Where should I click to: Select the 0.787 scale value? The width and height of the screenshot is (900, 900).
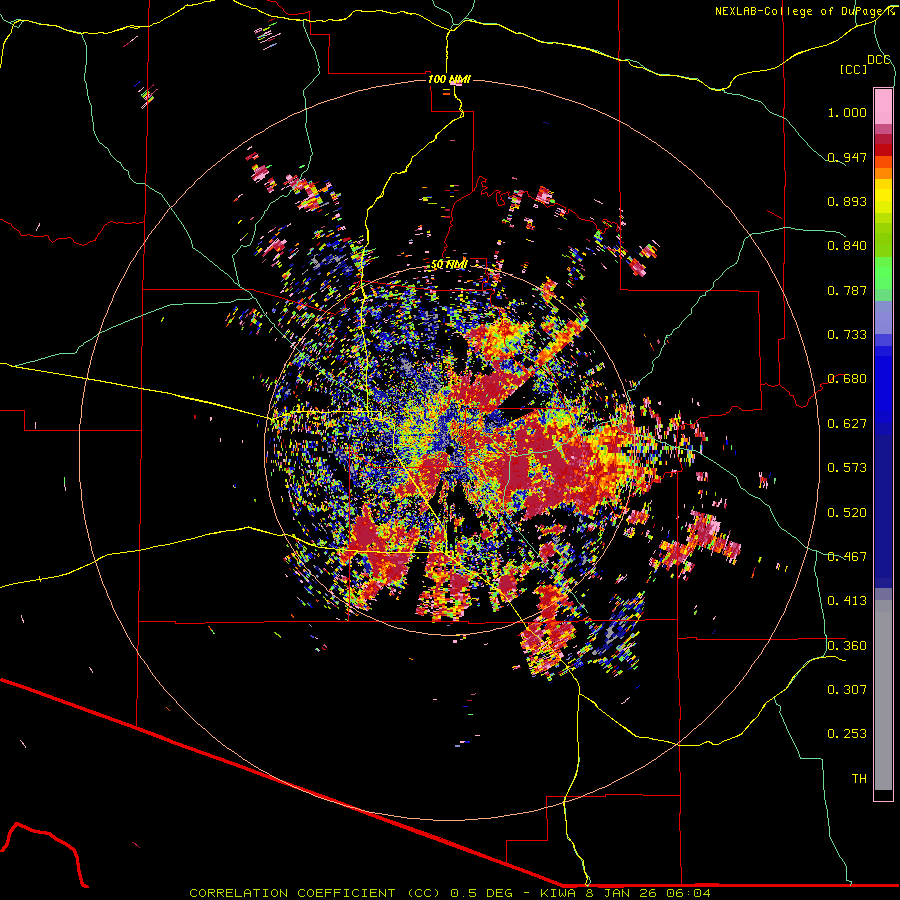coord(847,290)
